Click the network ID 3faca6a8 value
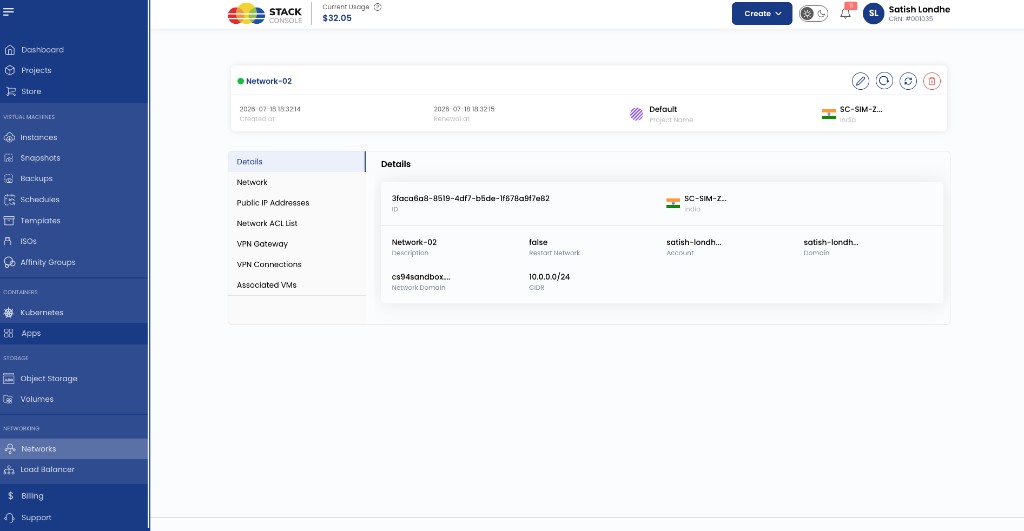The width and height of the screenshot is (1024, 531). pyautogui.click(x=470, y=199)
